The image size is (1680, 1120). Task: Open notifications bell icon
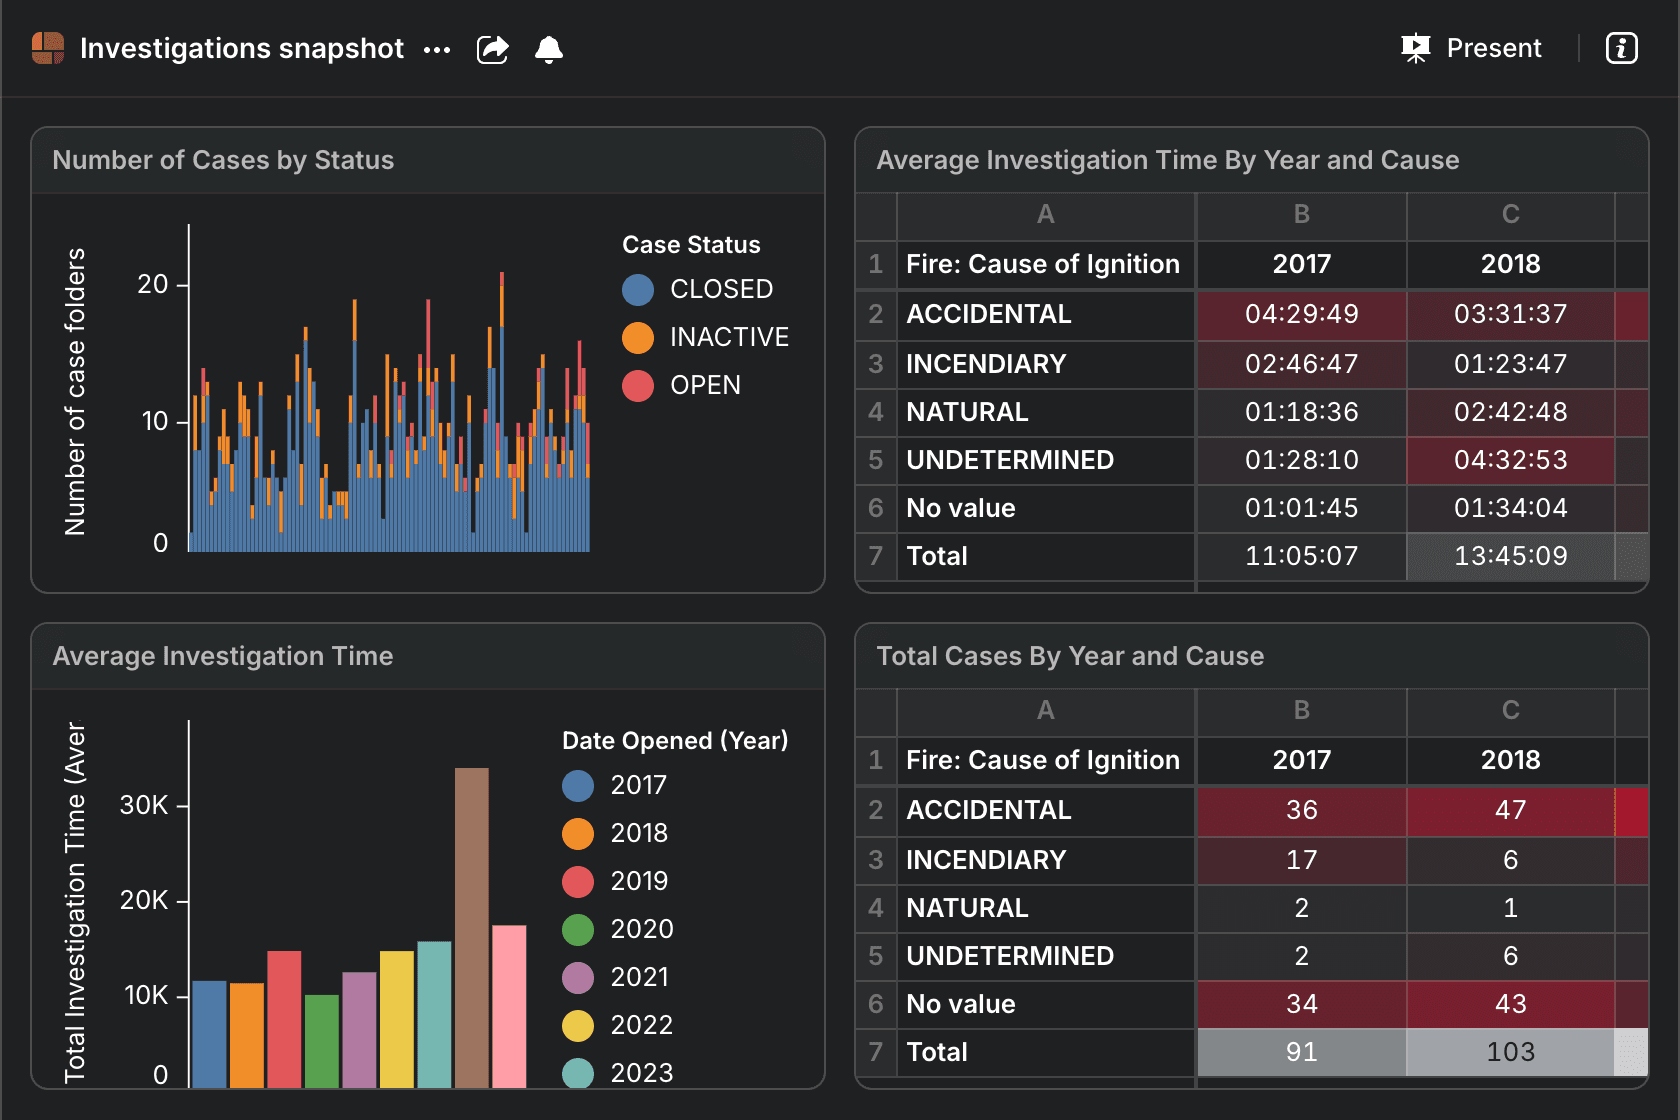pyautogui.click(x=549, y=49)
